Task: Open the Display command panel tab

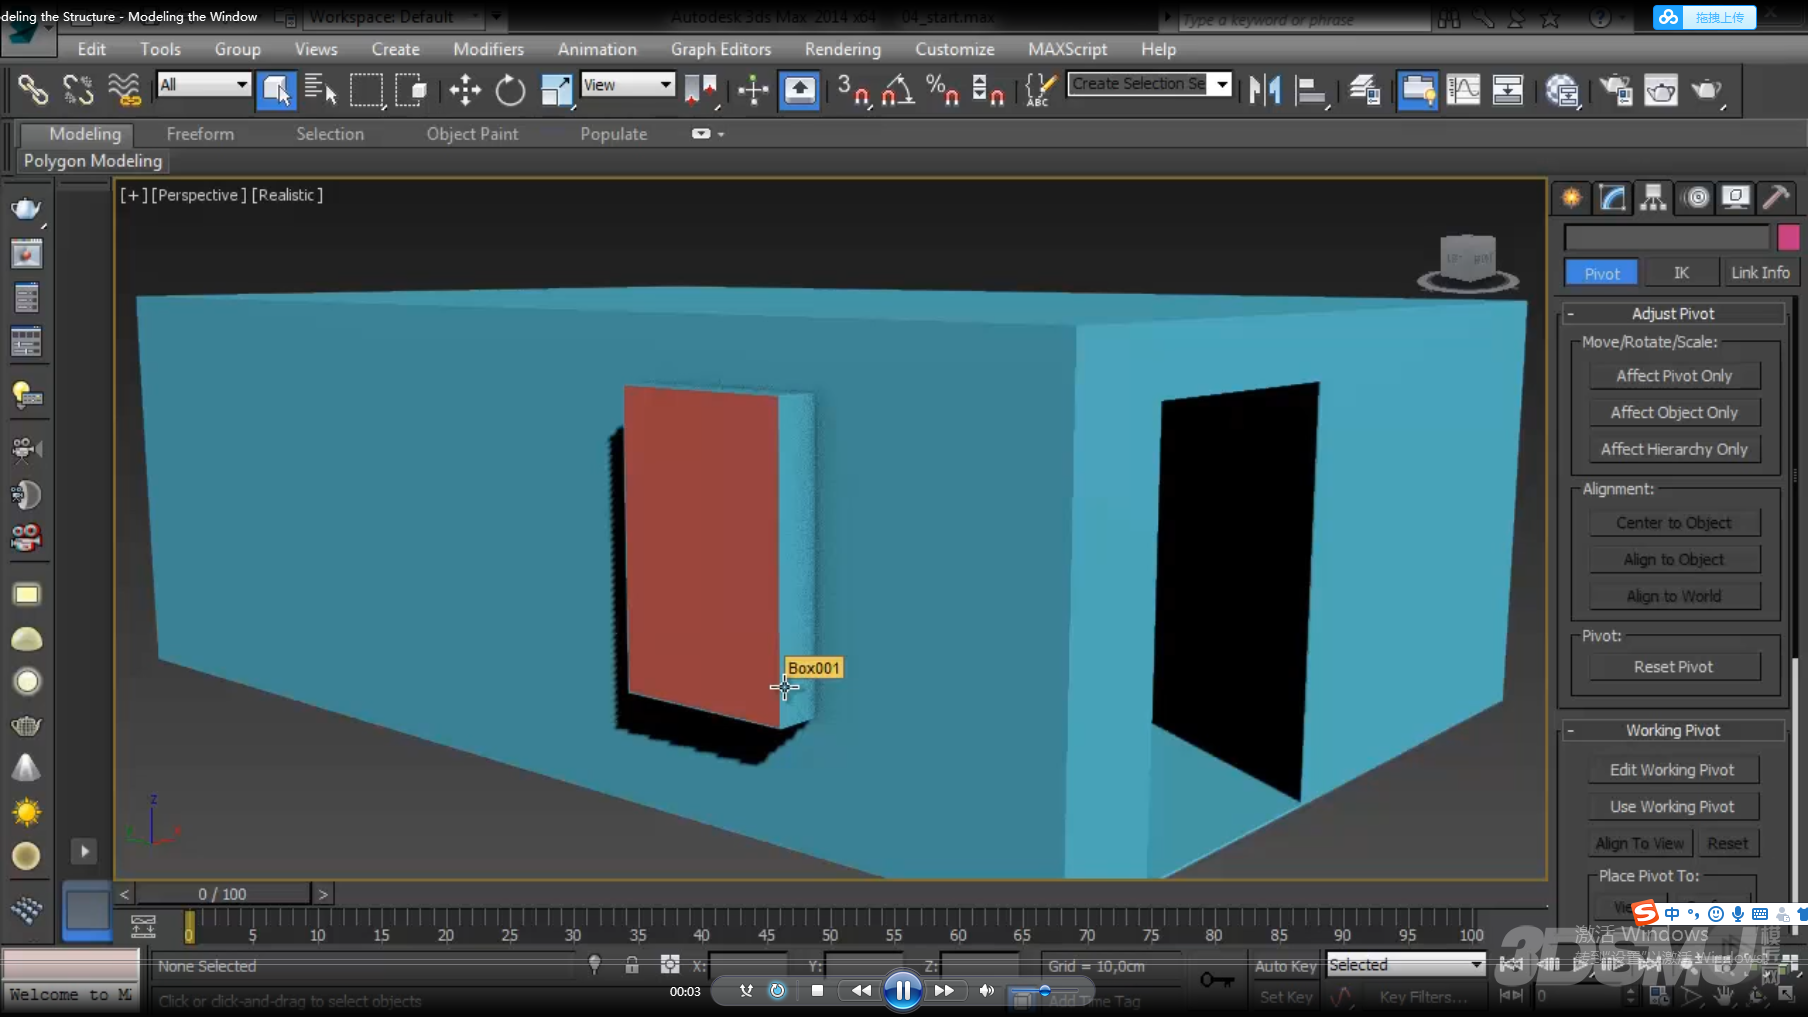Action: [1736, 198]
